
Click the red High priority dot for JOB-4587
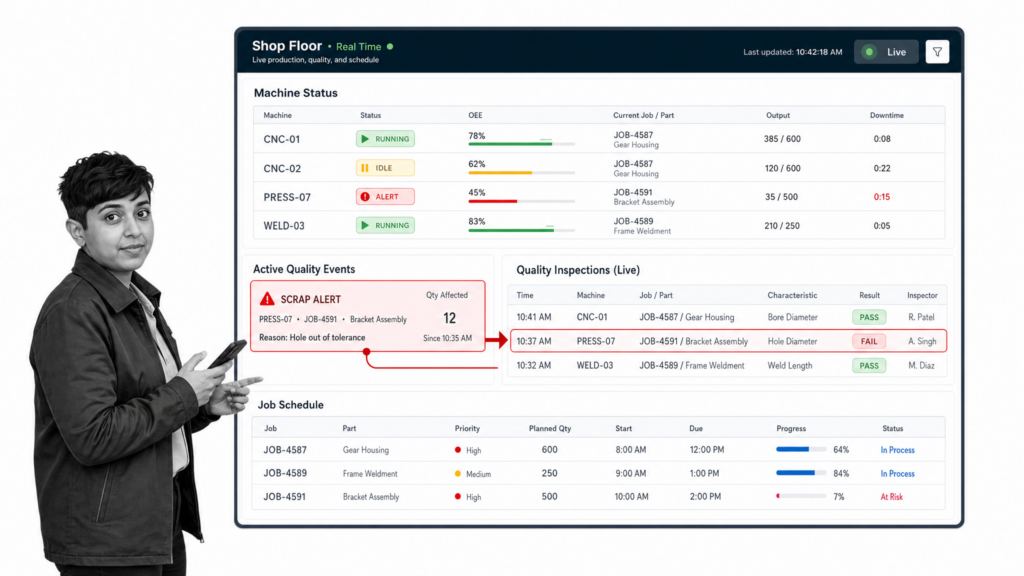(458, 450)
